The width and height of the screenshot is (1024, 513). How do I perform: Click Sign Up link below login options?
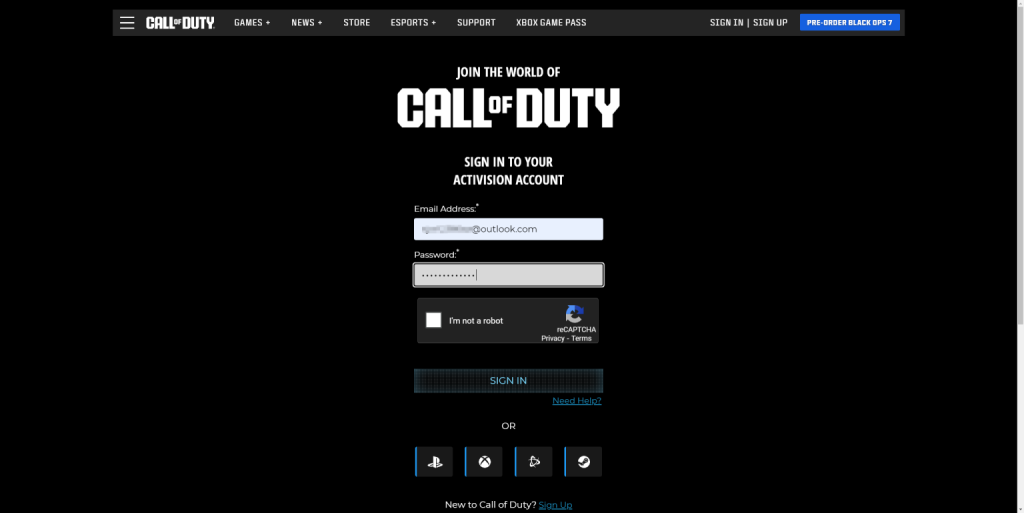(x=555, y=505)
